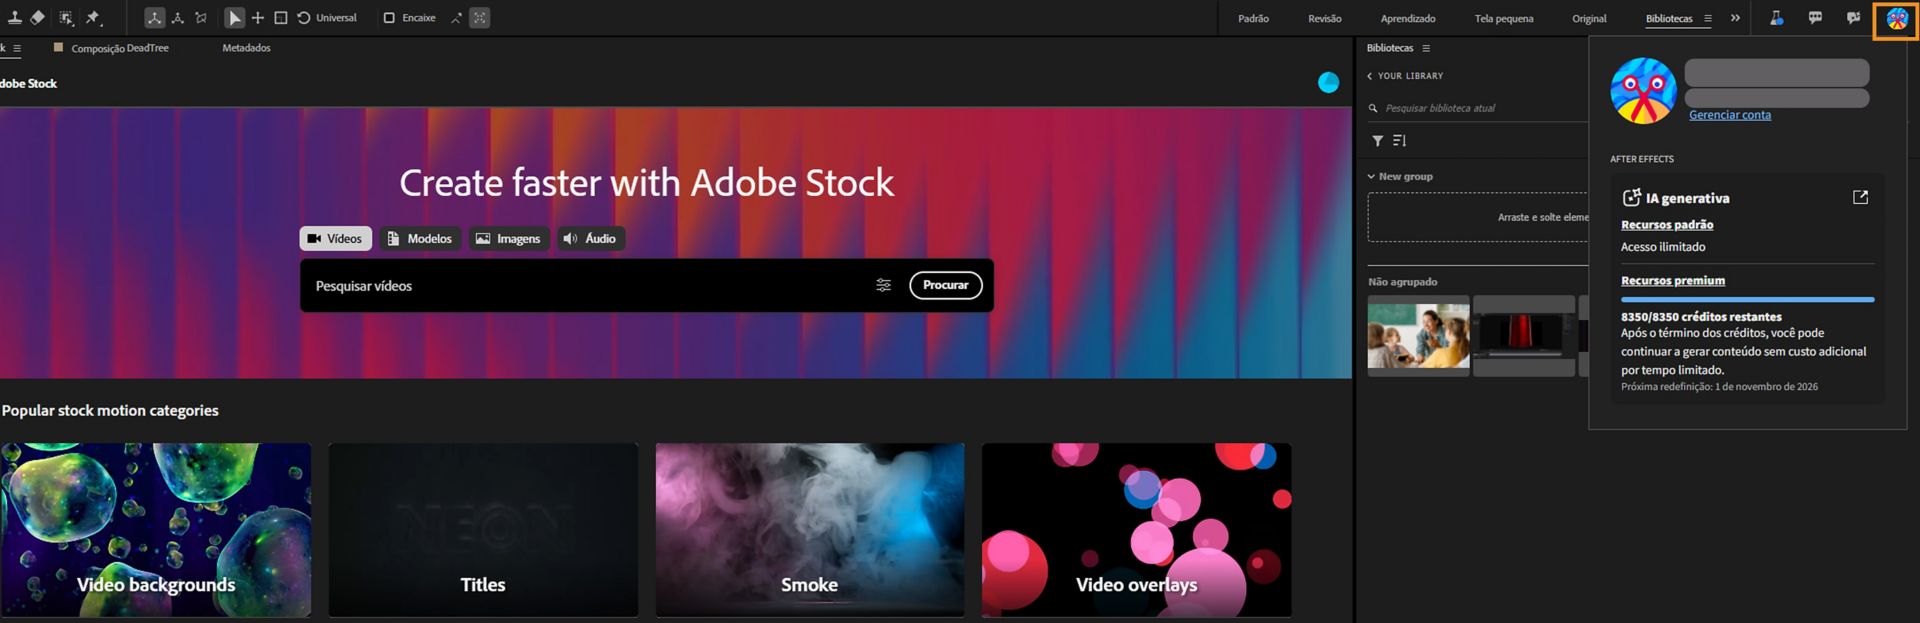Image resolution: width=1920 pixels, height=623 pixels.
Task: Select the Roto Brush tool
Action: 66,18
